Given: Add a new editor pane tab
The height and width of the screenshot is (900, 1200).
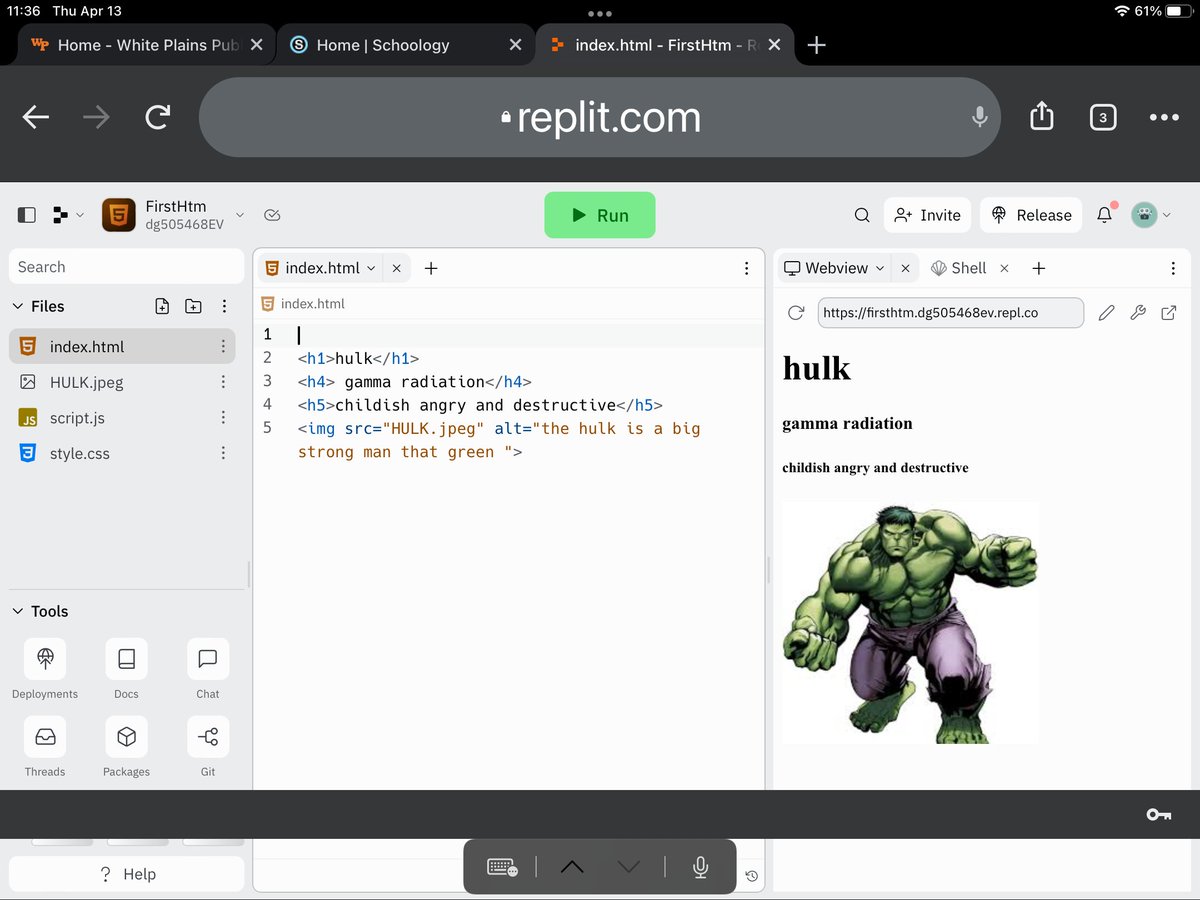Looking at the screenshot, I should click(431, 268).
